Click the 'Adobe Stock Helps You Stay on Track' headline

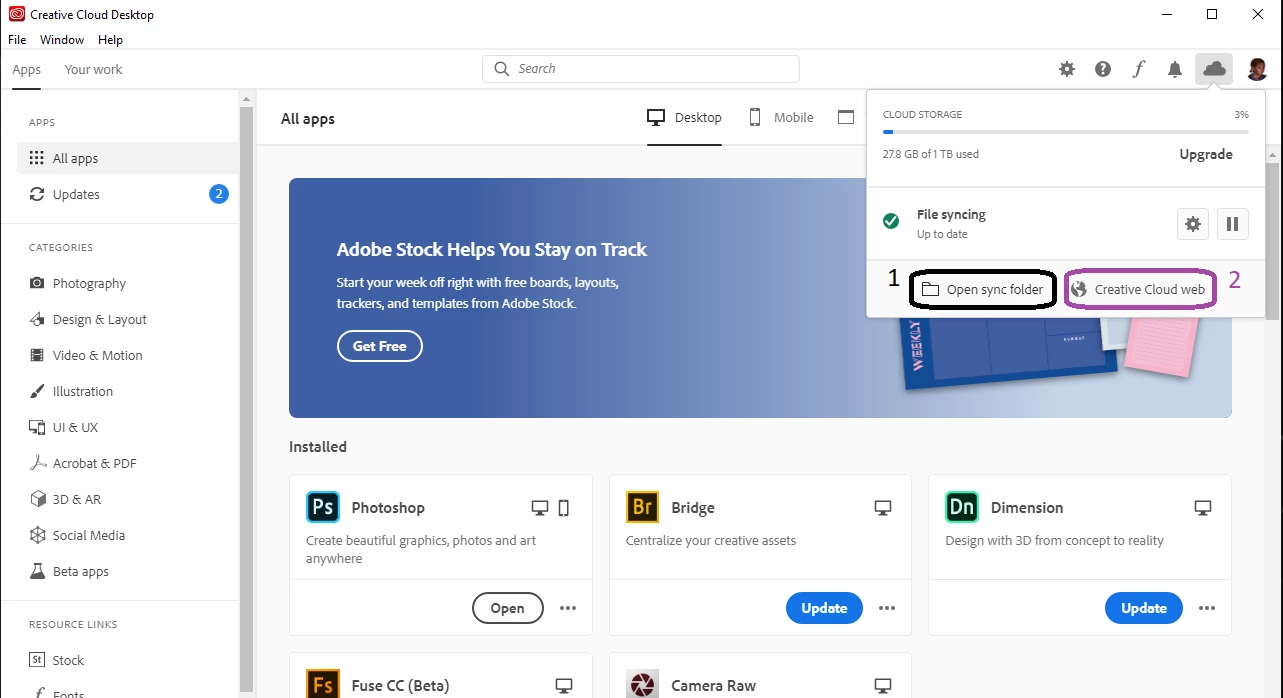click(x=492, y=250)
